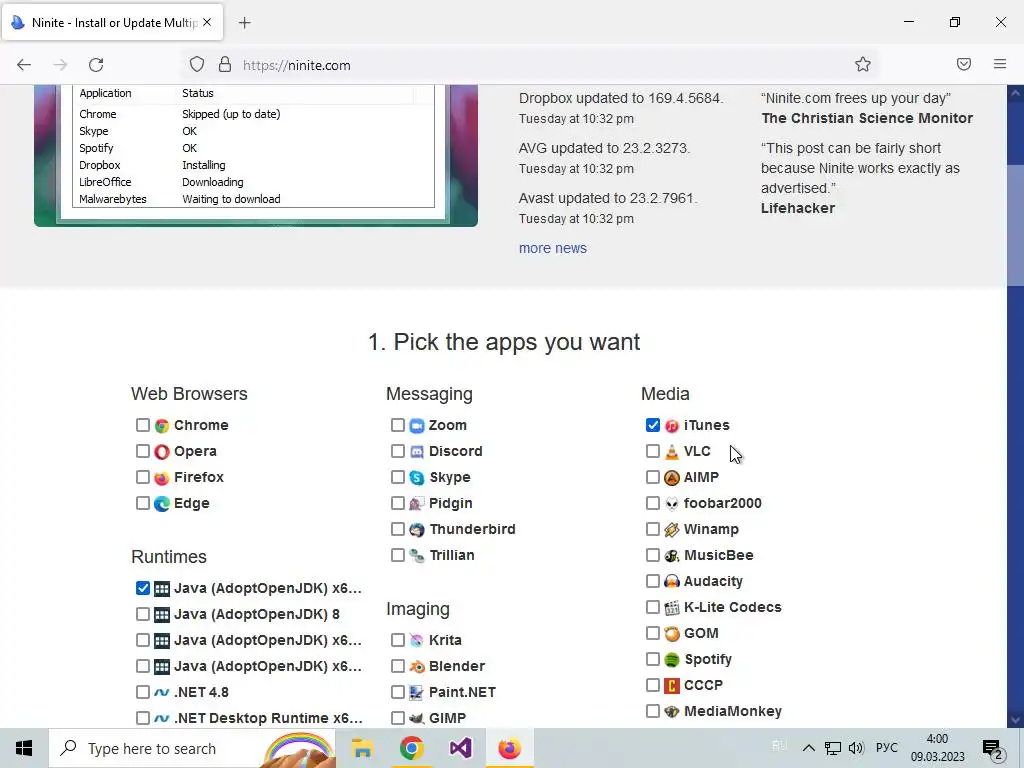Screen dimensions: 1024x768
Task: Click the Chrome app icon in Web Browsers
Action: click(x=162, y=426)
